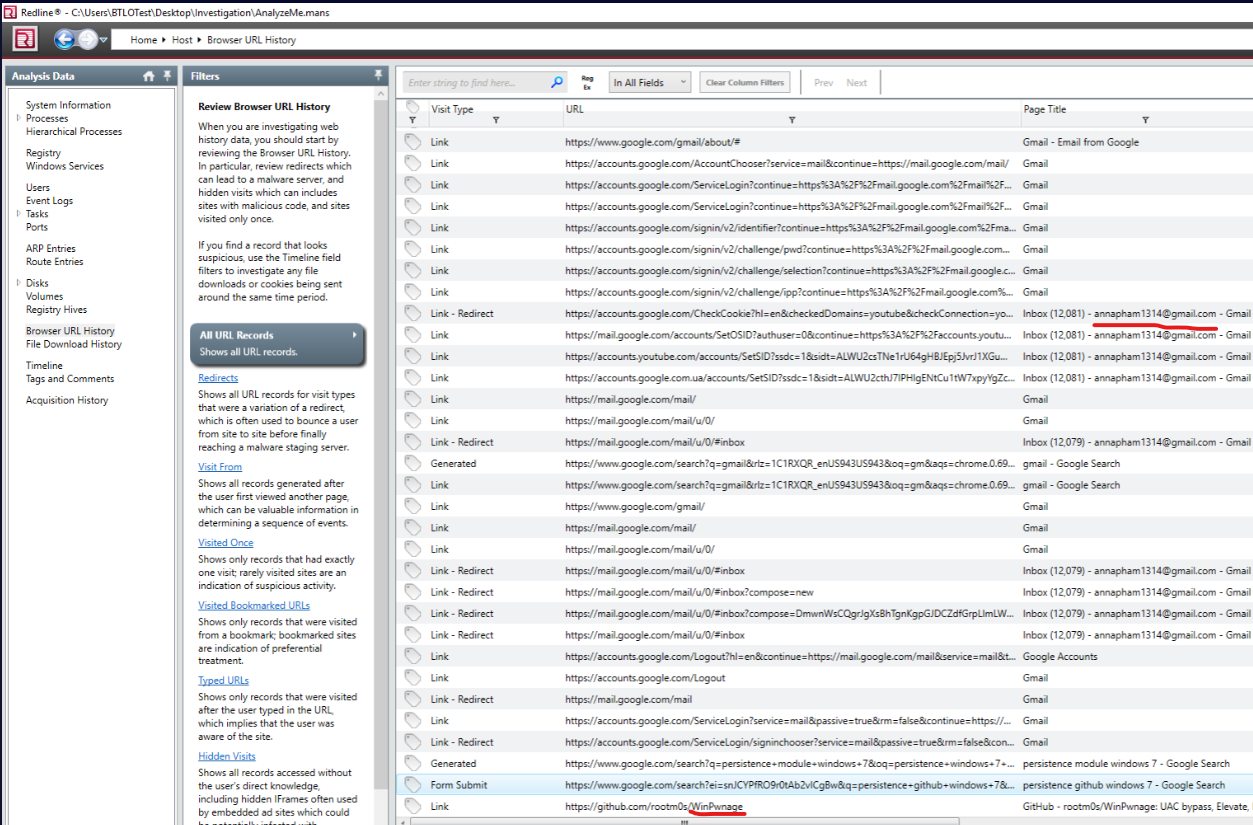Screen dimensions: 1253x825
Task: Open the Visit Type column filter
Action: 496,120
